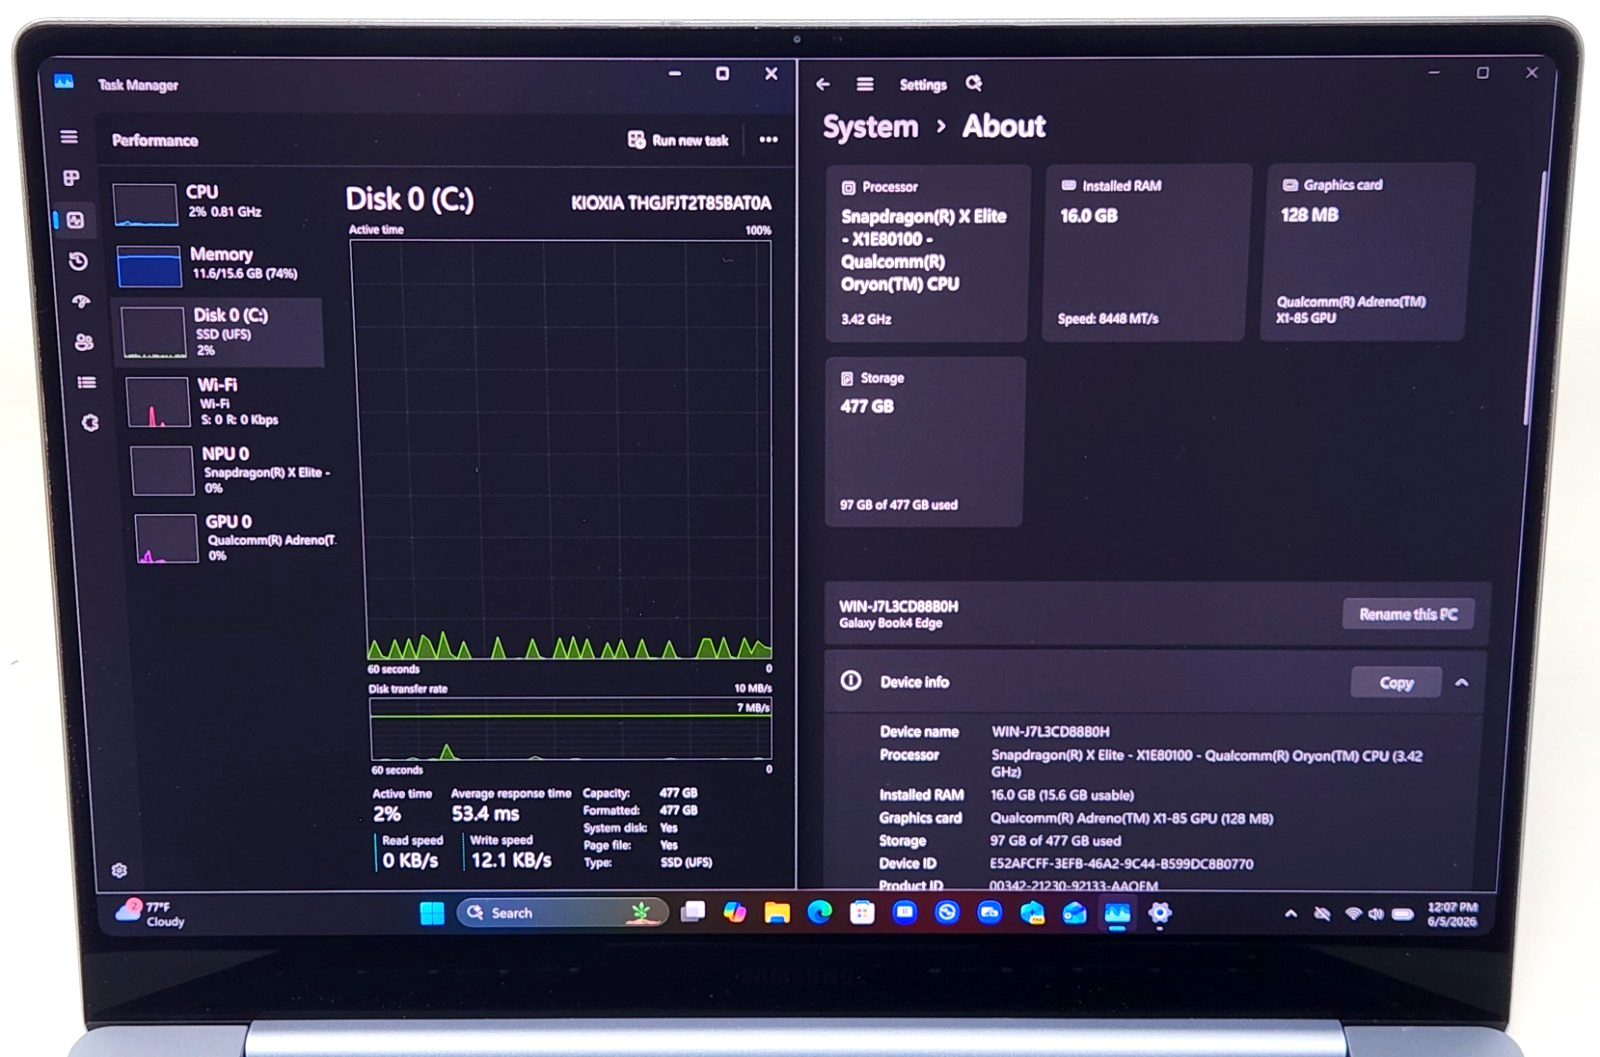Select the Performance icon in Task Manager sidebar
This screenshot has height=1057, width=1600.
[75, 220]
